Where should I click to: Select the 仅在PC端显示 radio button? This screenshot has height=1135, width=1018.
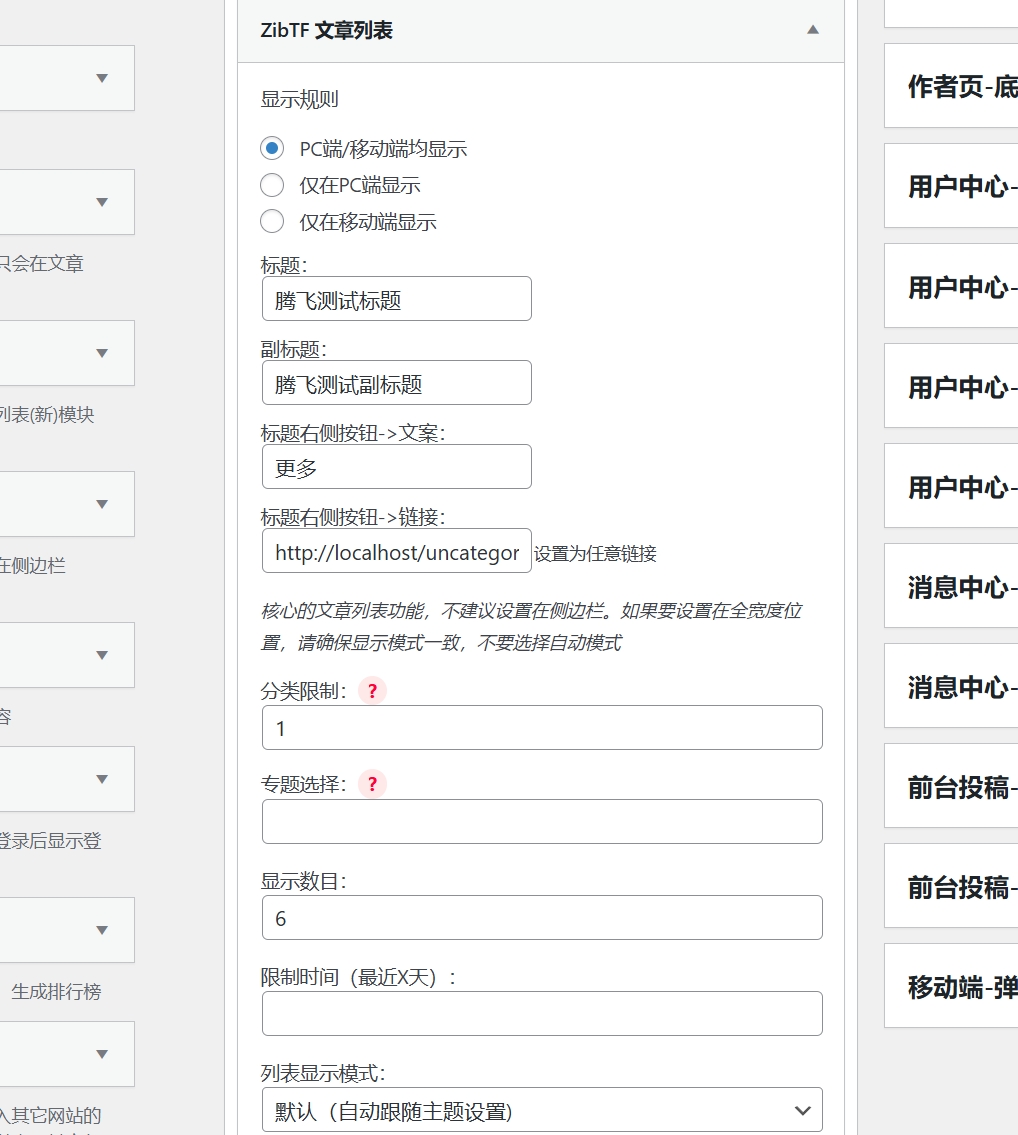[x=271, y=185]
